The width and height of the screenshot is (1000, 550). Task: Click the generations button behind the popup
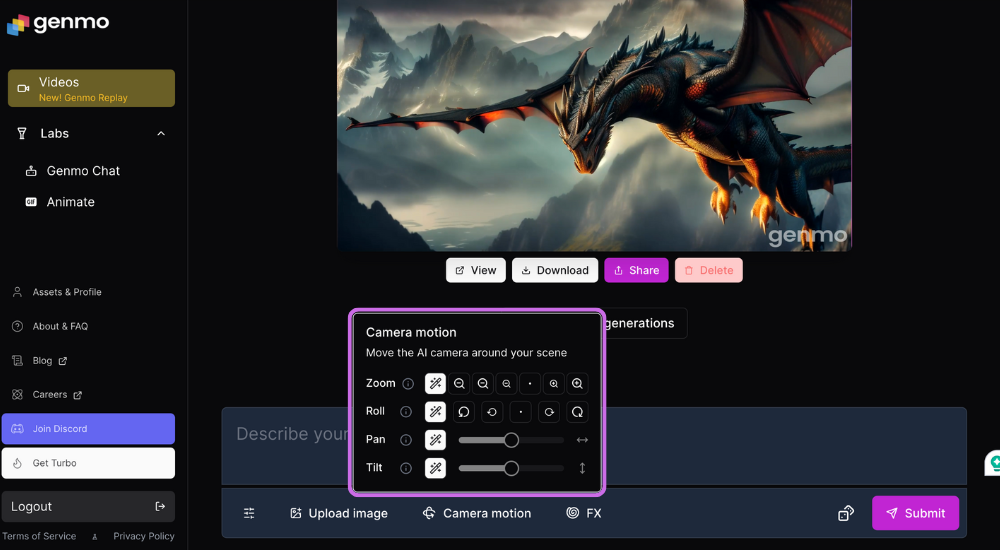[x=645, y=323]
